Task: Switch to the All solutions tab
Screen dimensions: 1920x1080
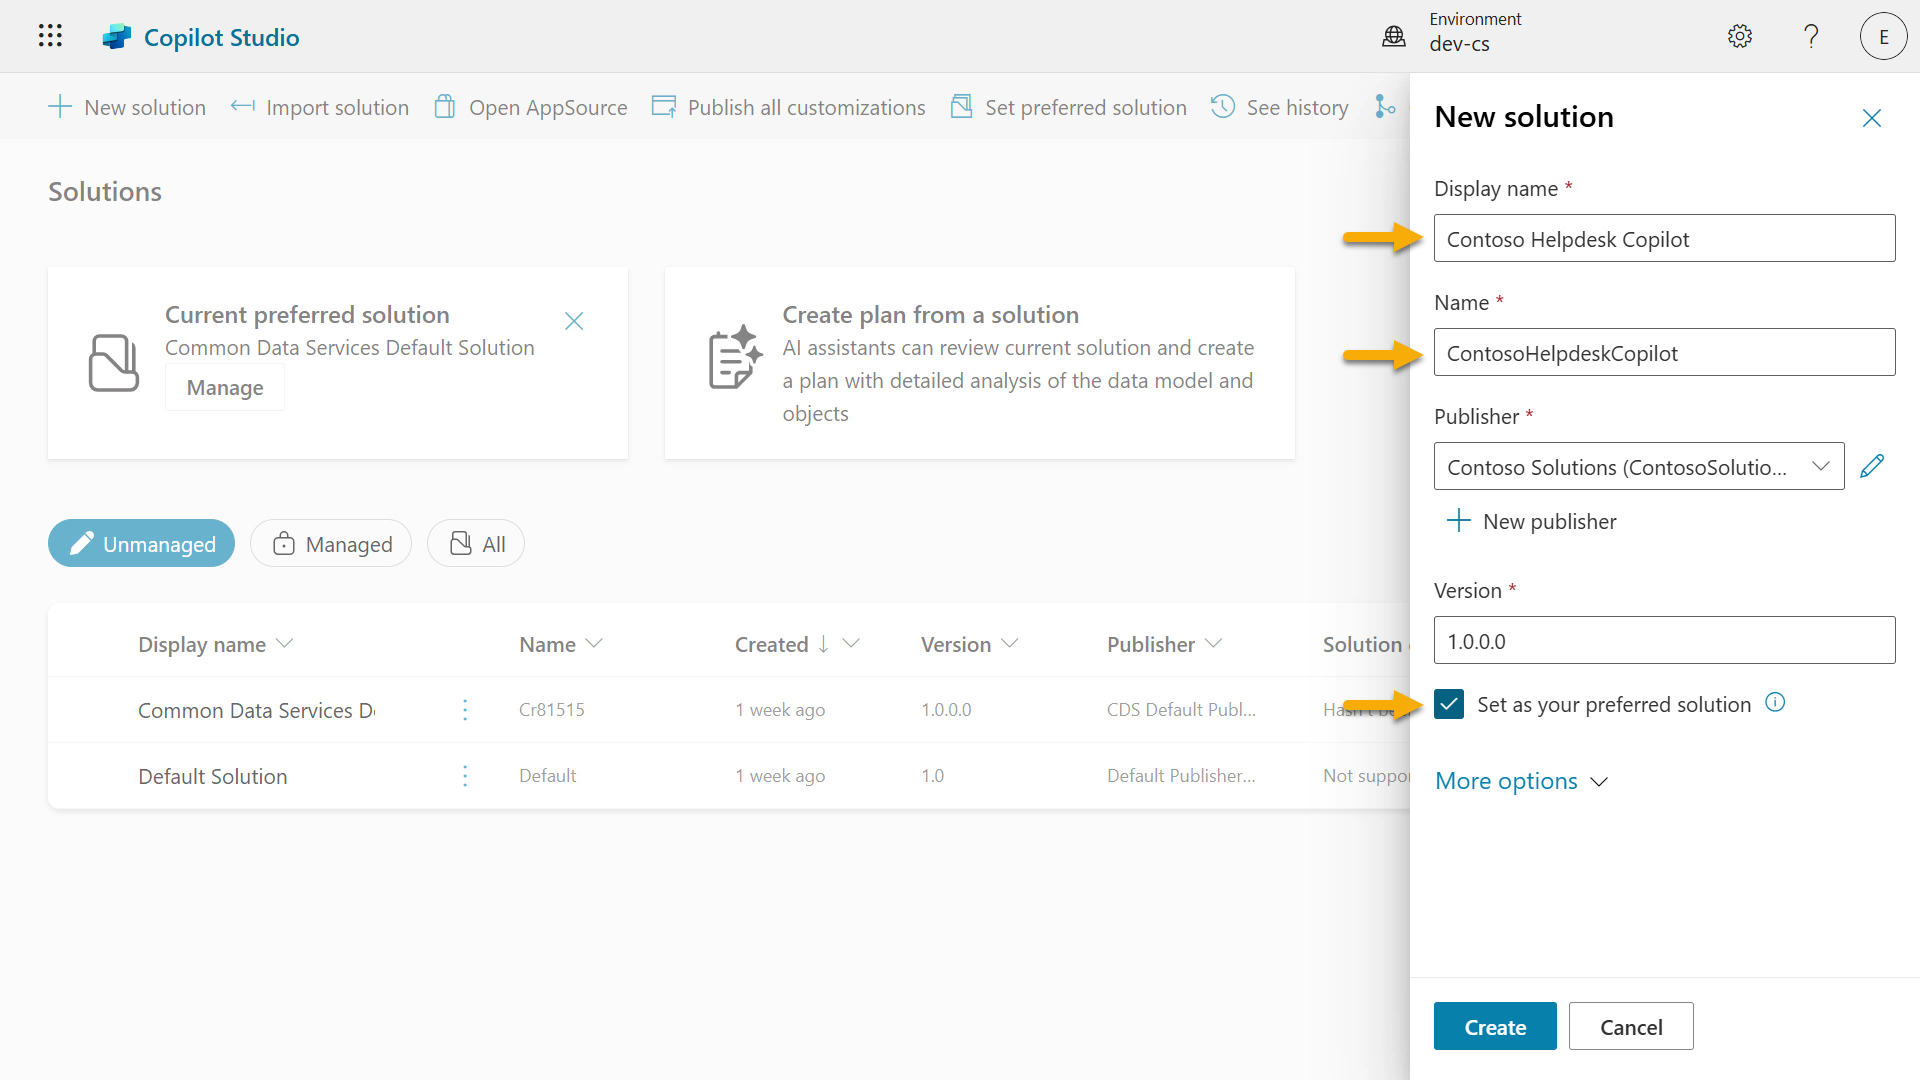Action: coord(476,544)
